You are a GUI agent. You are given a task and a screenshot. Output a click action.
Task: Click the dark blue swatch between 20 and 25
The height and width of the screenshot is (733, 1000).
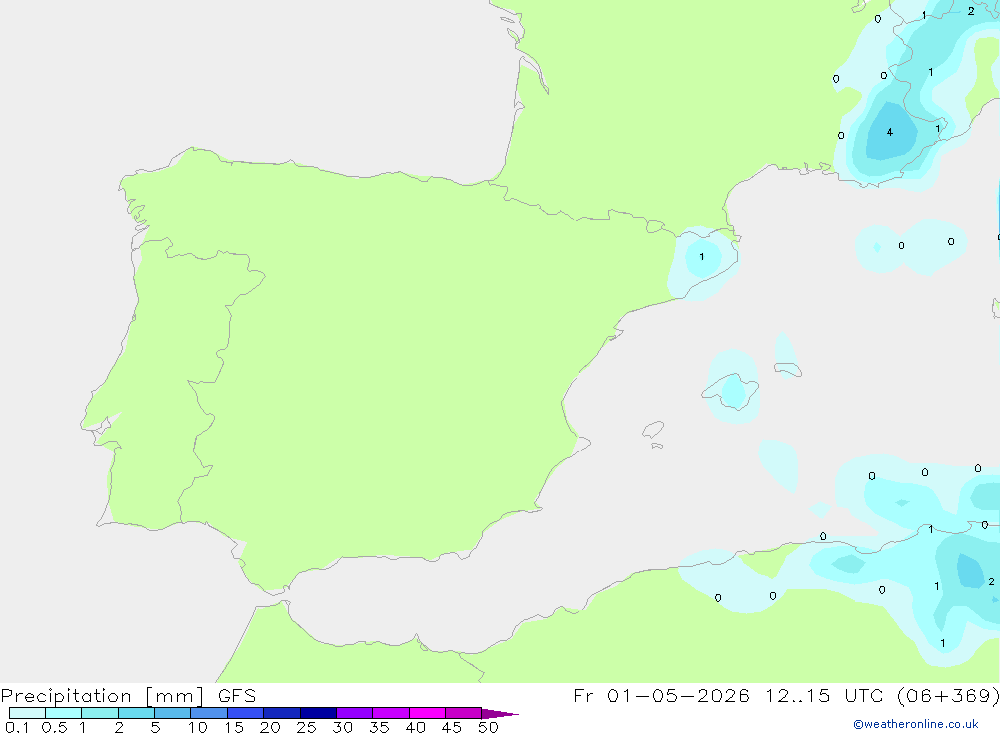tap(281, 713)
